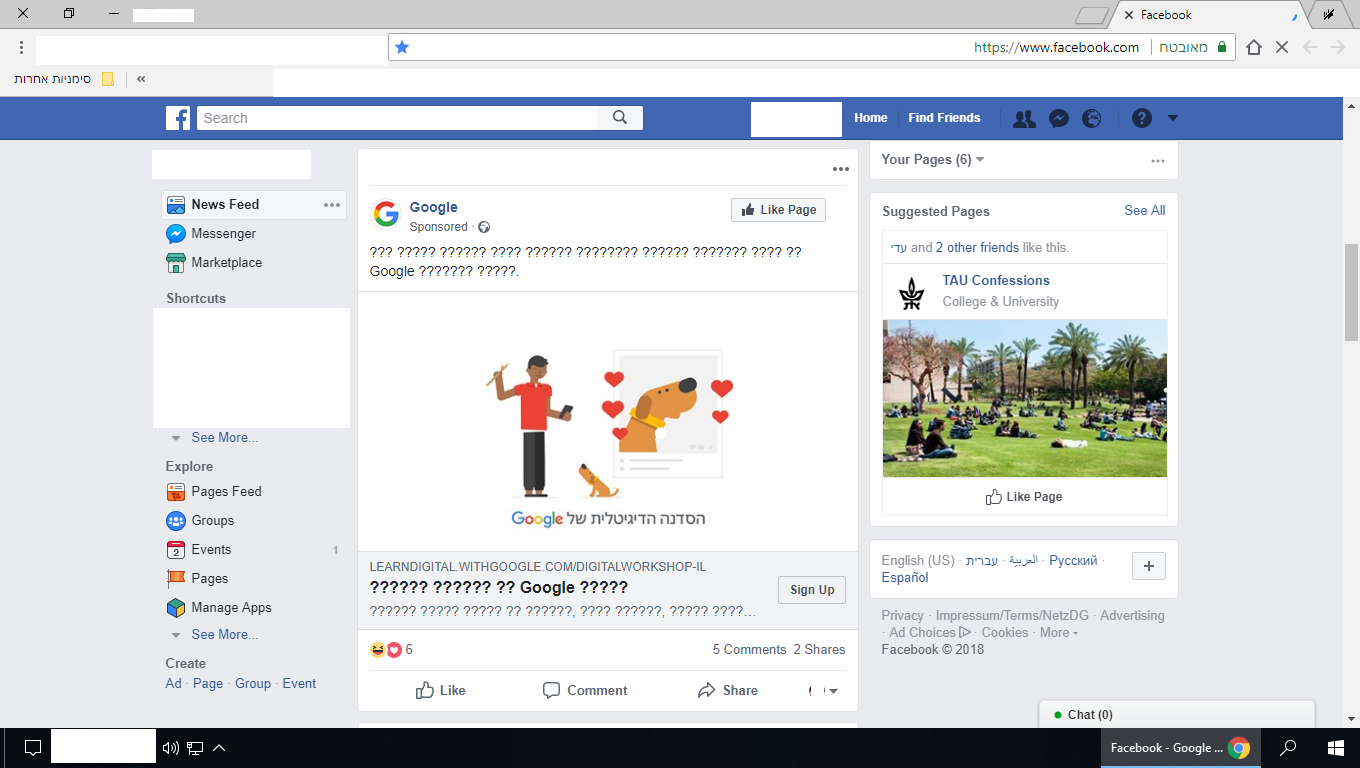Open Pages Feed in Explore

click(x=214, y=491)
